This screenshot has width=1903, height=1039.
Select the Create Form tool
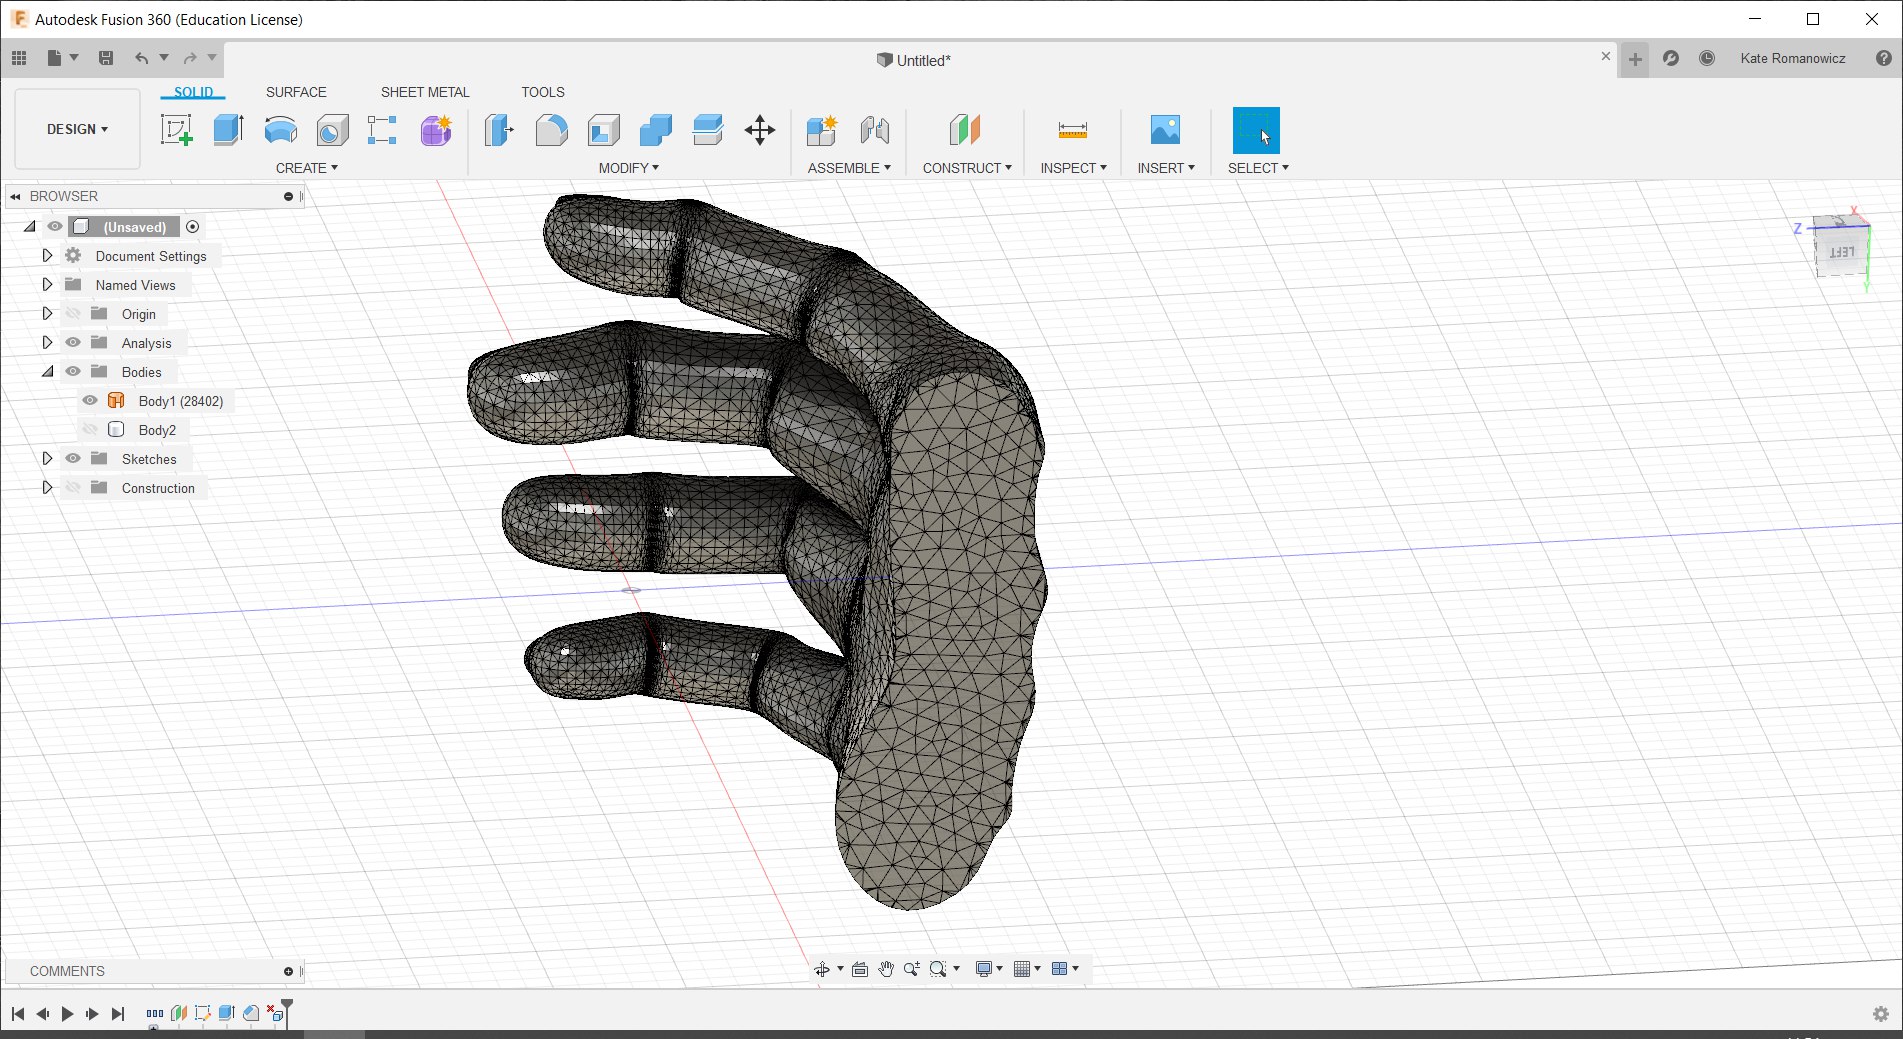435,130
